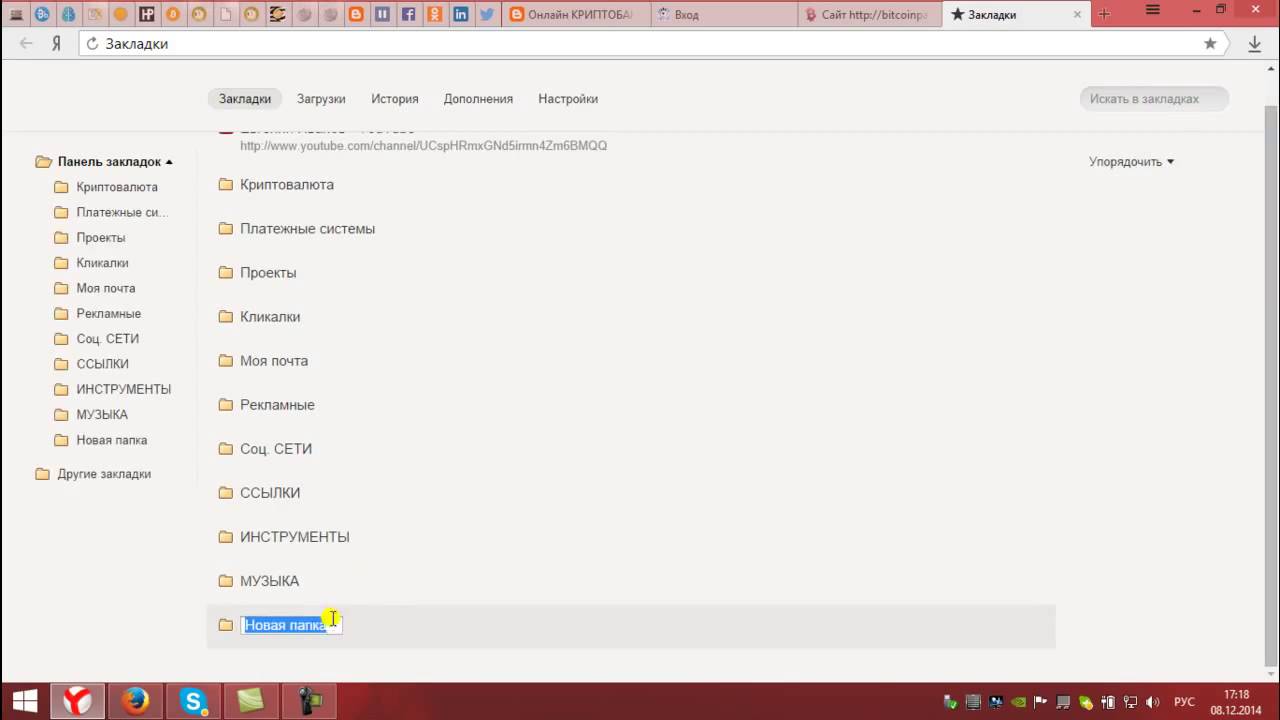Open Платежные системы folder in main list
The image size is (1280, 720).
tap(307, 229)
